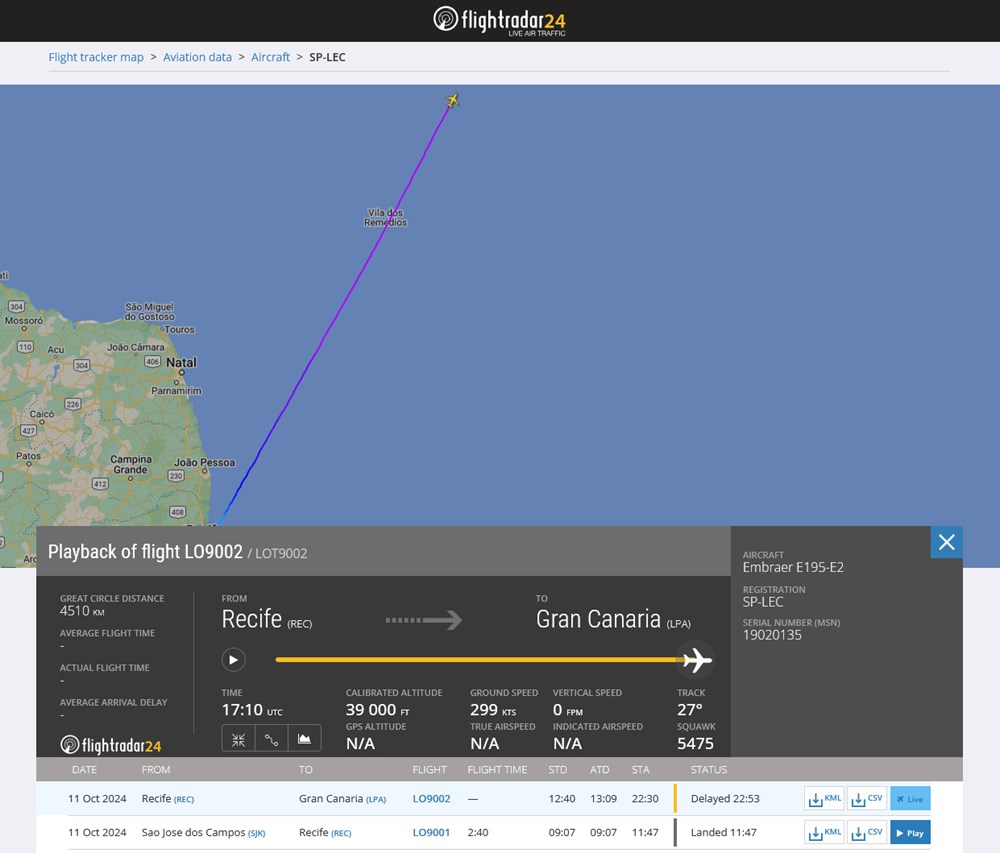The image size is (1000, 853).
Task: Click the track value 27°
Action: [689, 710]
